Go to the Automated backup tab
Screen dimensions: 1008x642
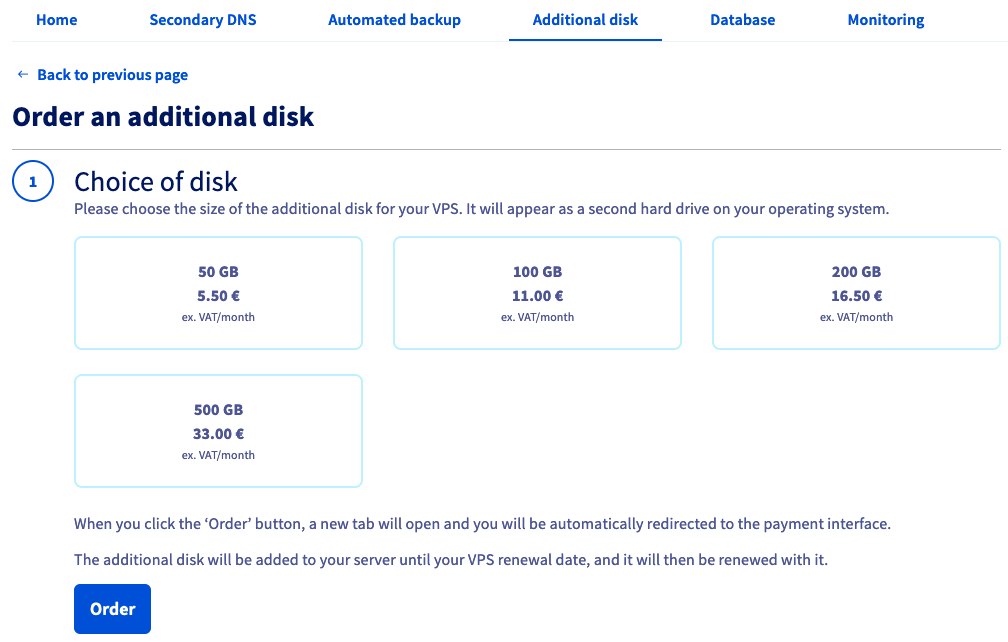pyautogui.click(x=394, y=20)
